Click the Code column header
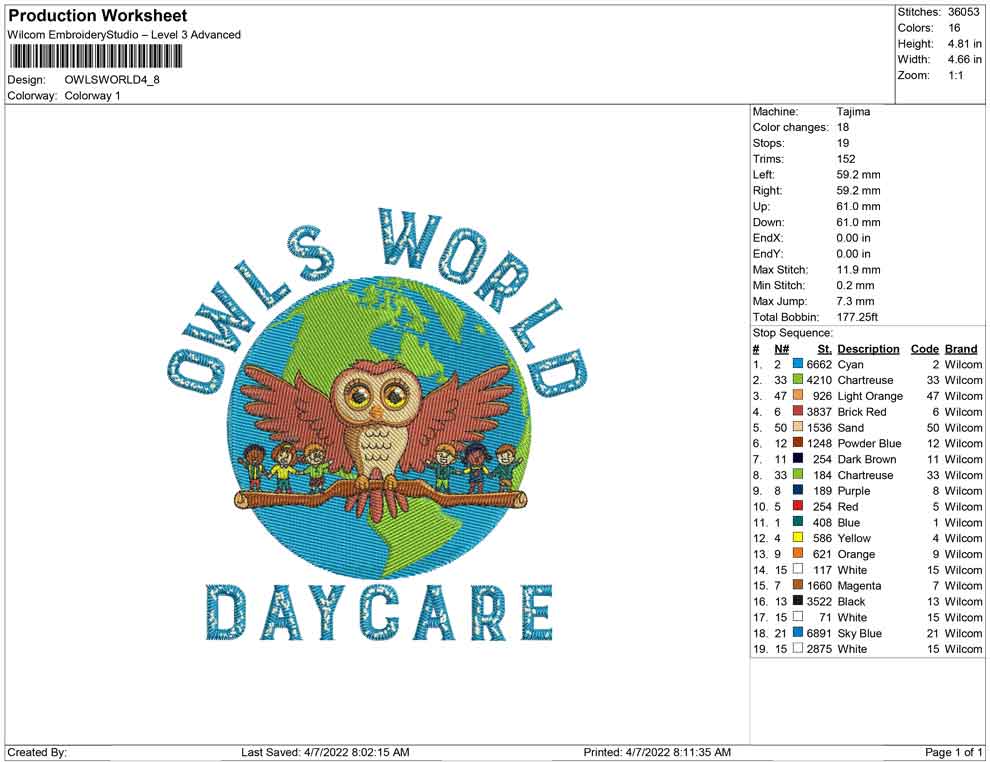 tap(925, 348)
